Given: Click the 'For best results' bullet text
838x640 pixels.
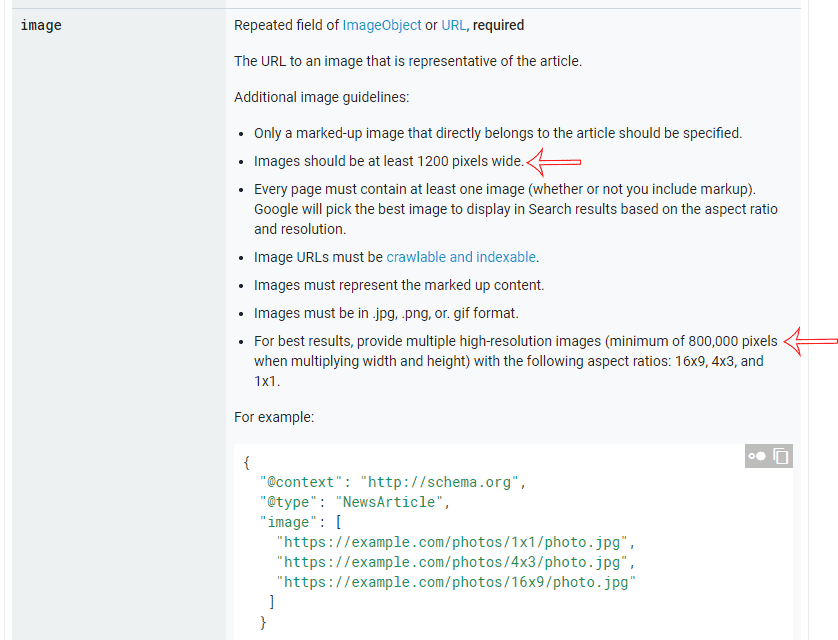Looking at the screenshot, I should [516, 361].
